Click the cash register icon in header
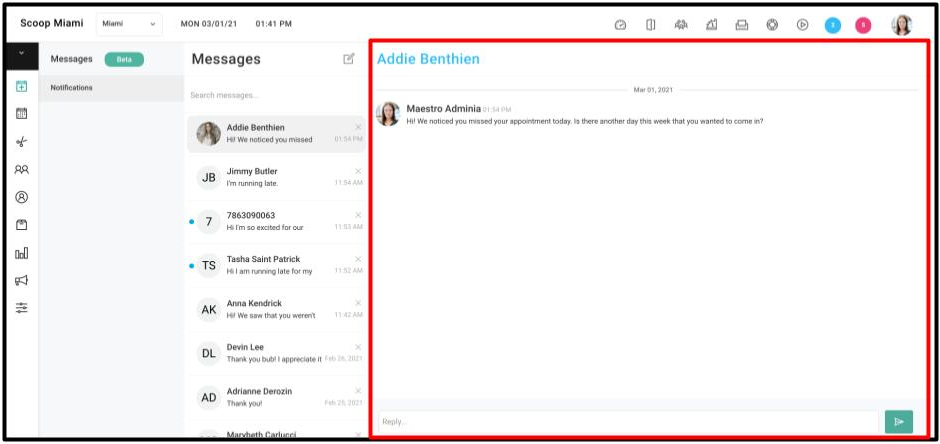This screenshot has height=444, width=940. (x=712, y=25)
